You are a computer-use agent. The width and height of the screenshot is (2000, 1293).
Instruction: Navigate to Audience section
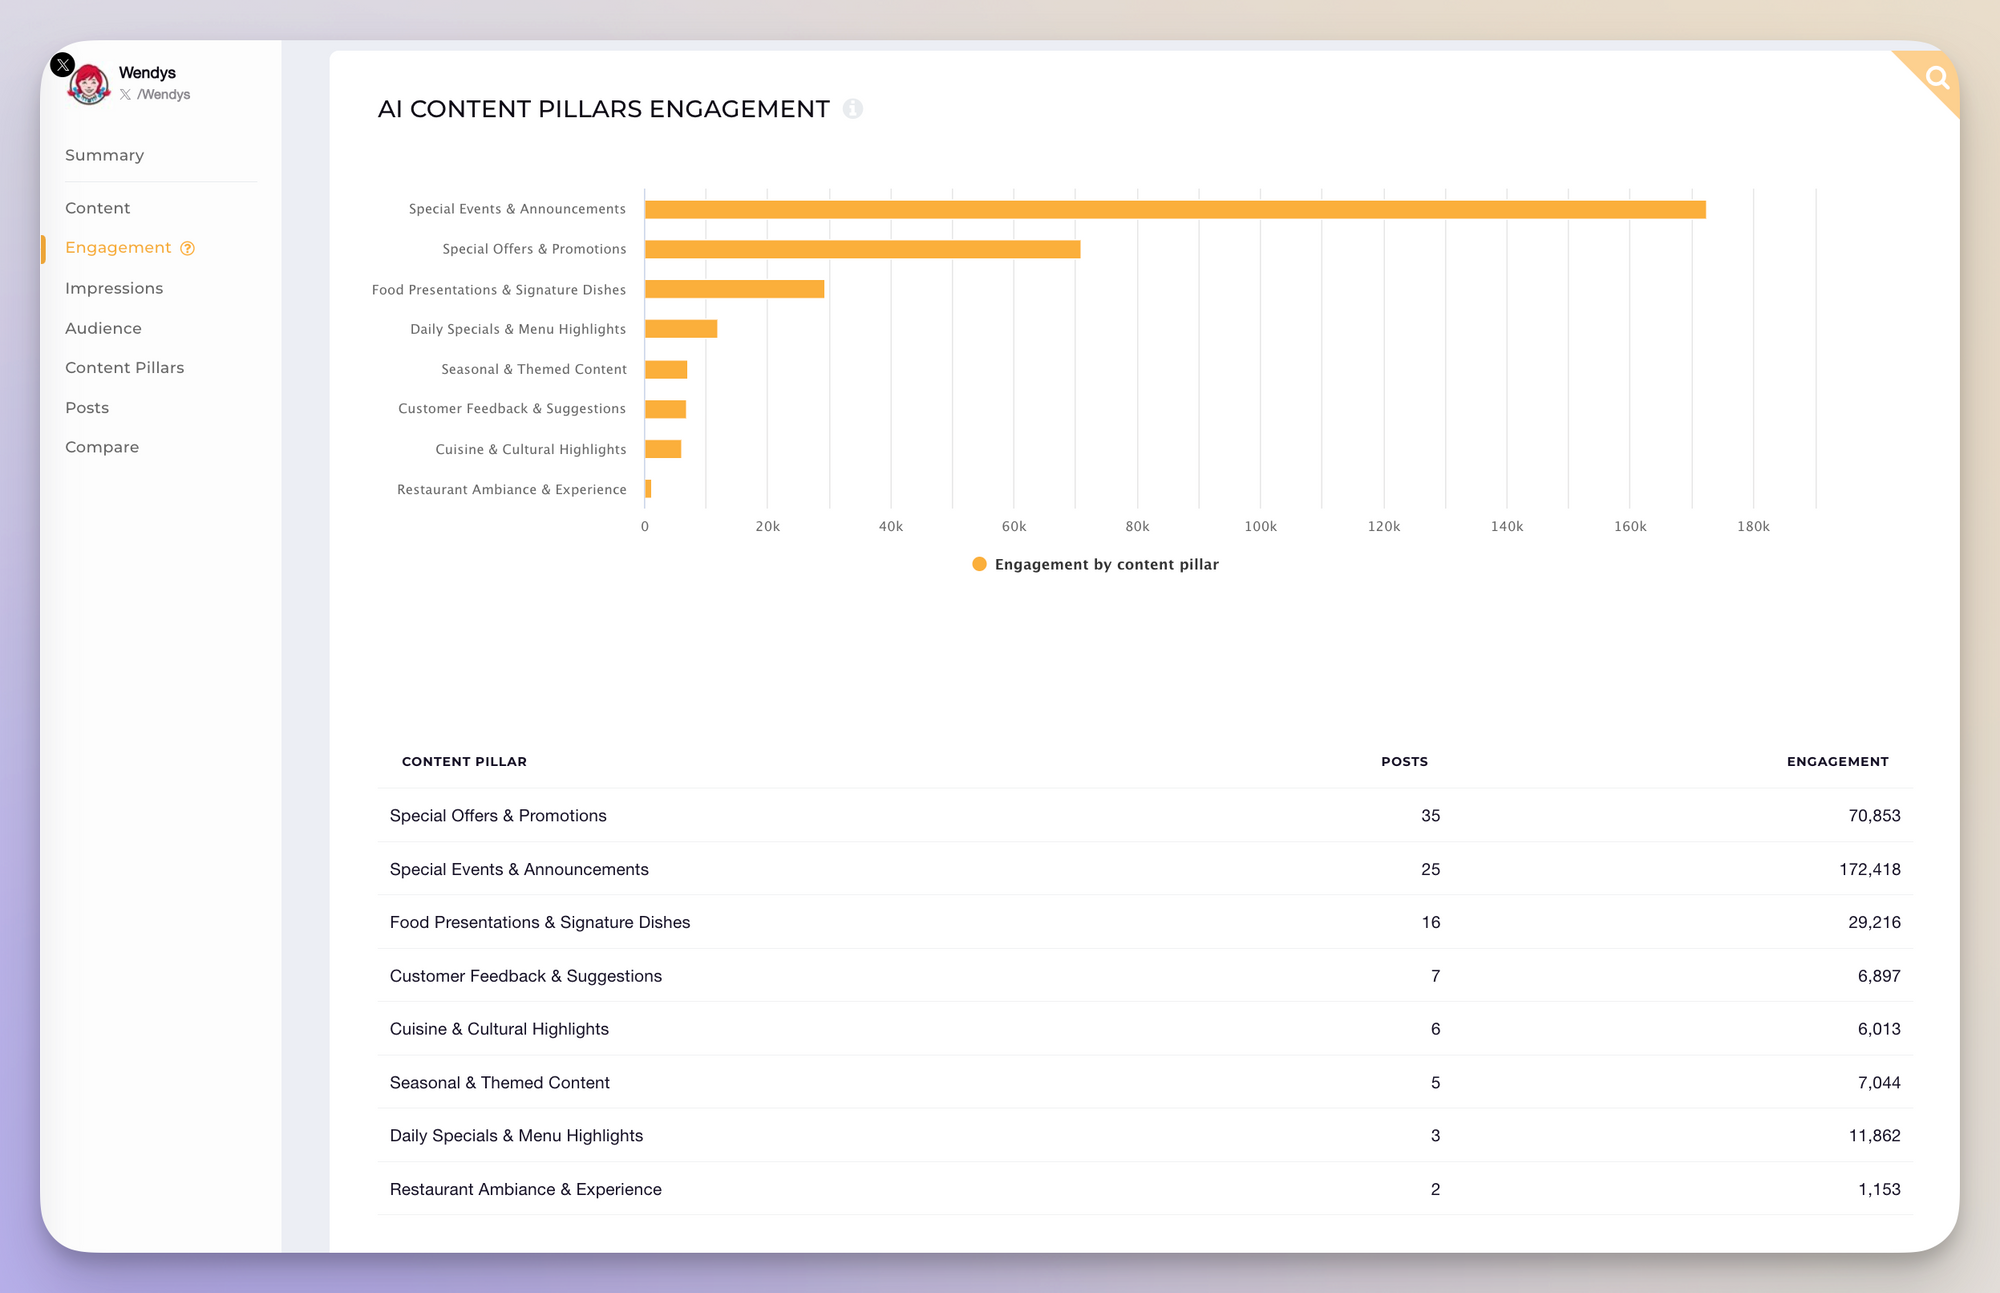tap(104, 328)
